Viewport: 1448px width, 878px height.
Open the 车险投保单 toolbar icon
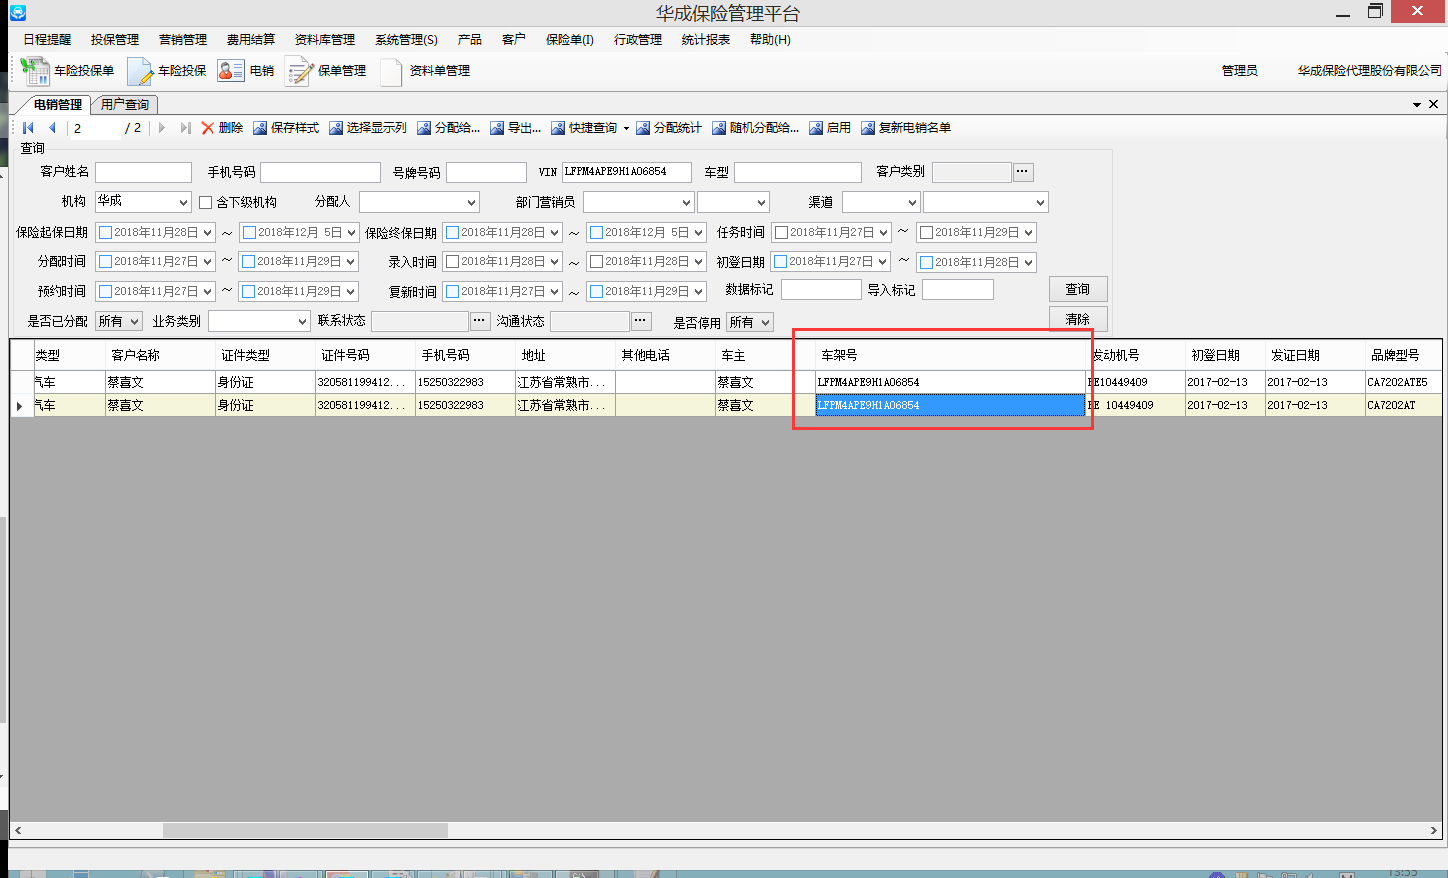(x=36, y=71)
